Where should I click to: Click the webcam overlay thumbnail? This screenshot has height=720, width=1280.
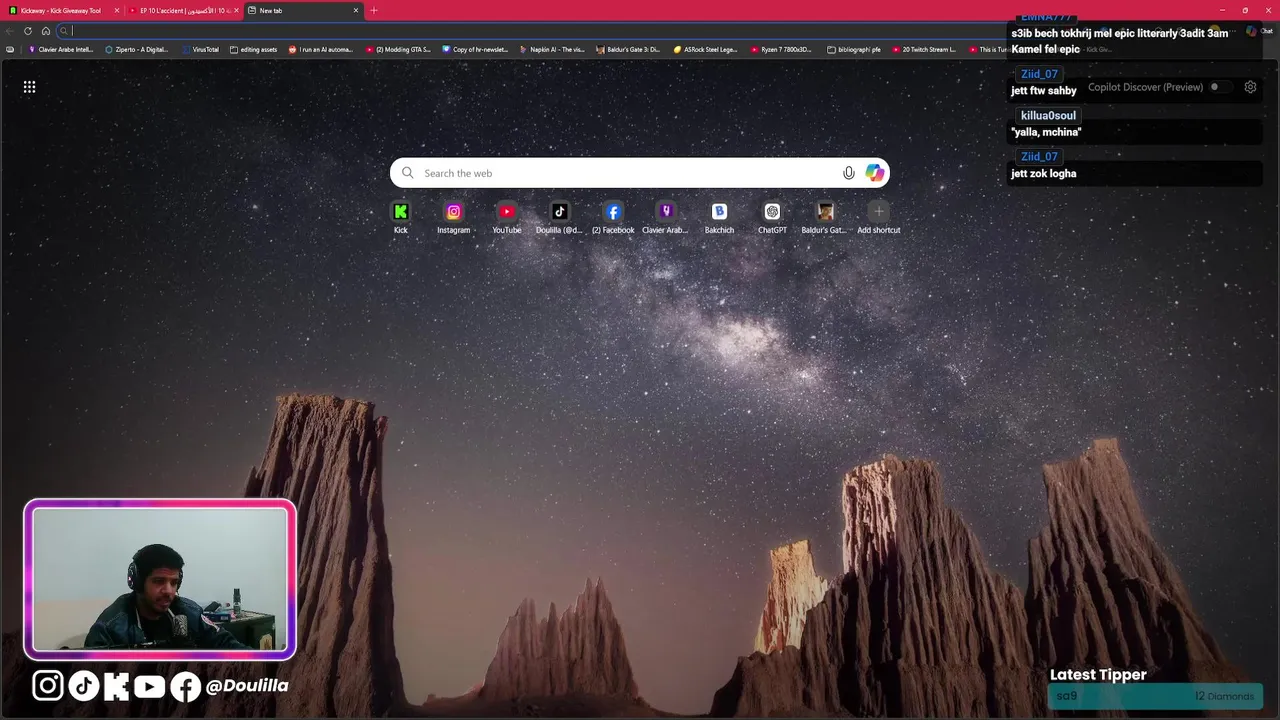[x=160, y=580]
